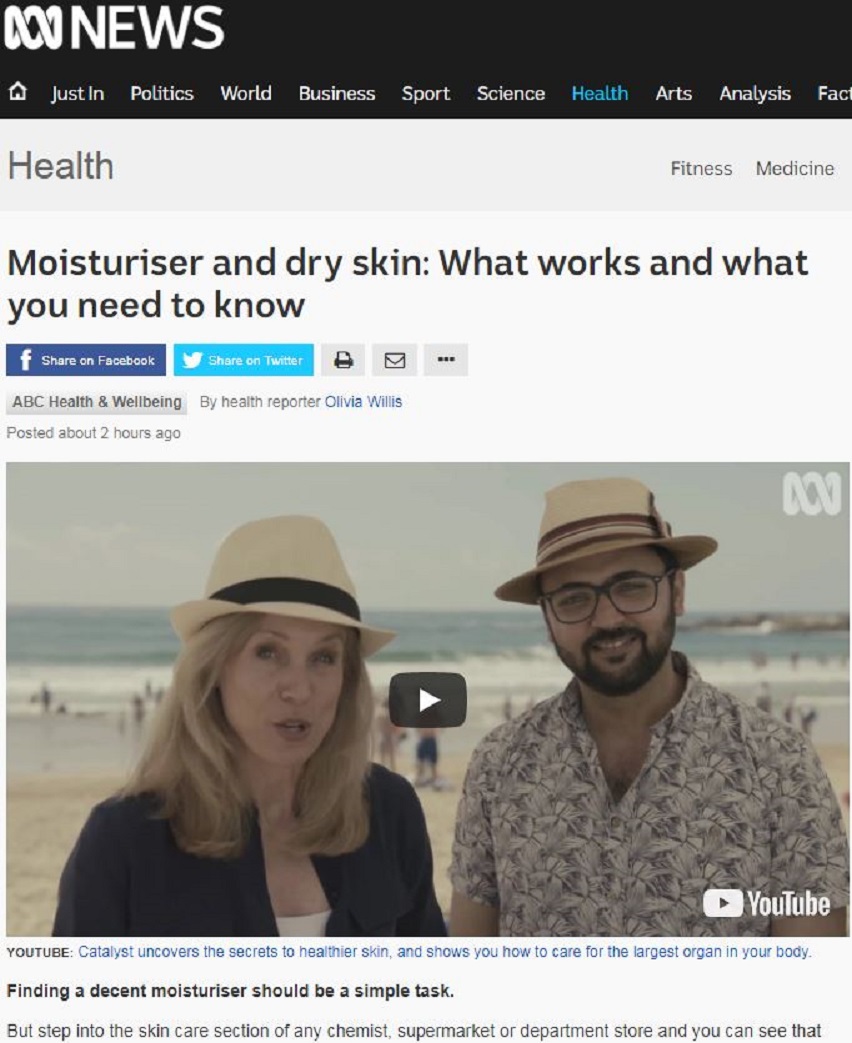Open Olivia Willis author link
The height and width of the screenshot is (1043, 852).
(x=363, y=402)
